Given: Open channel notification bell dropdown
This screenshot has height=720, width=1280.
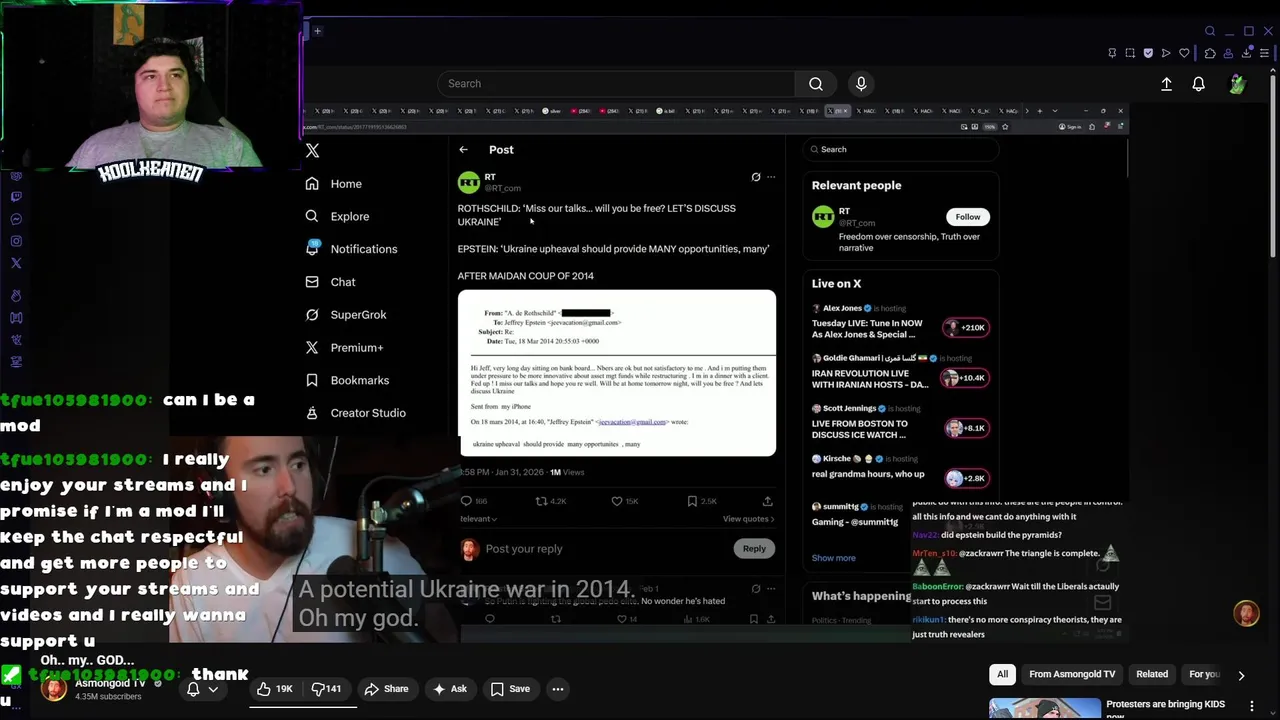Looking at the screenshot, I should pyautogui.click(x=202, y=689).
